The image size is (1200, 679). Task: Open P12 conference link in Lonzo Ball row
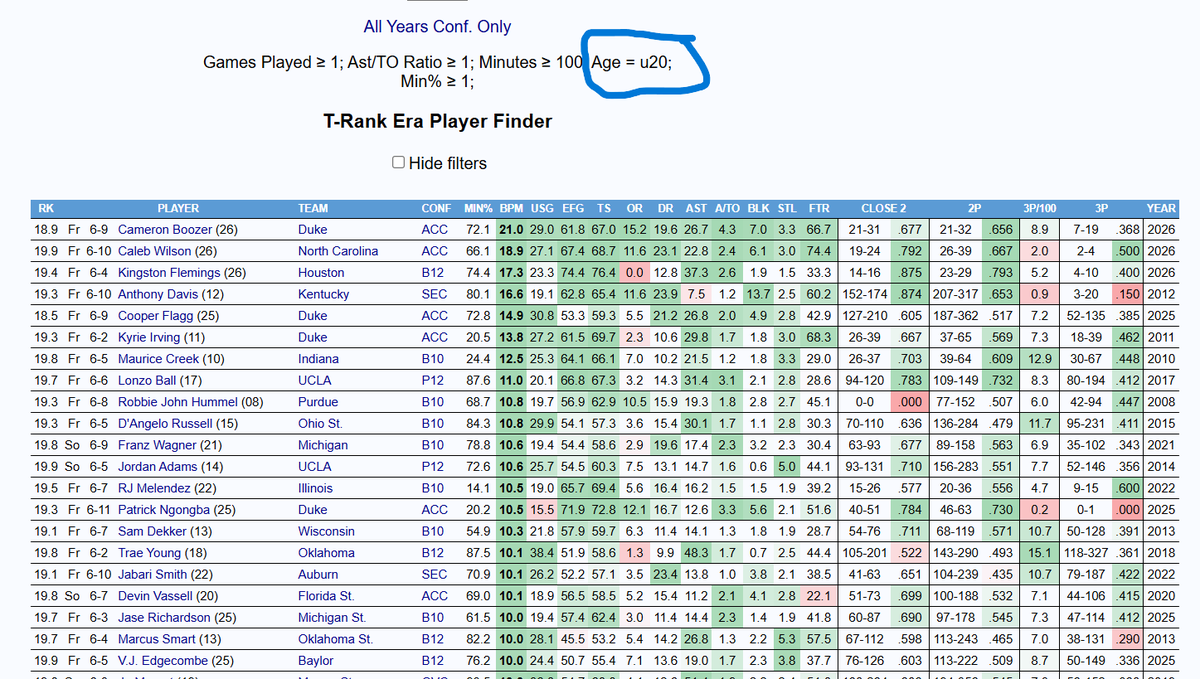pos(432,381)
